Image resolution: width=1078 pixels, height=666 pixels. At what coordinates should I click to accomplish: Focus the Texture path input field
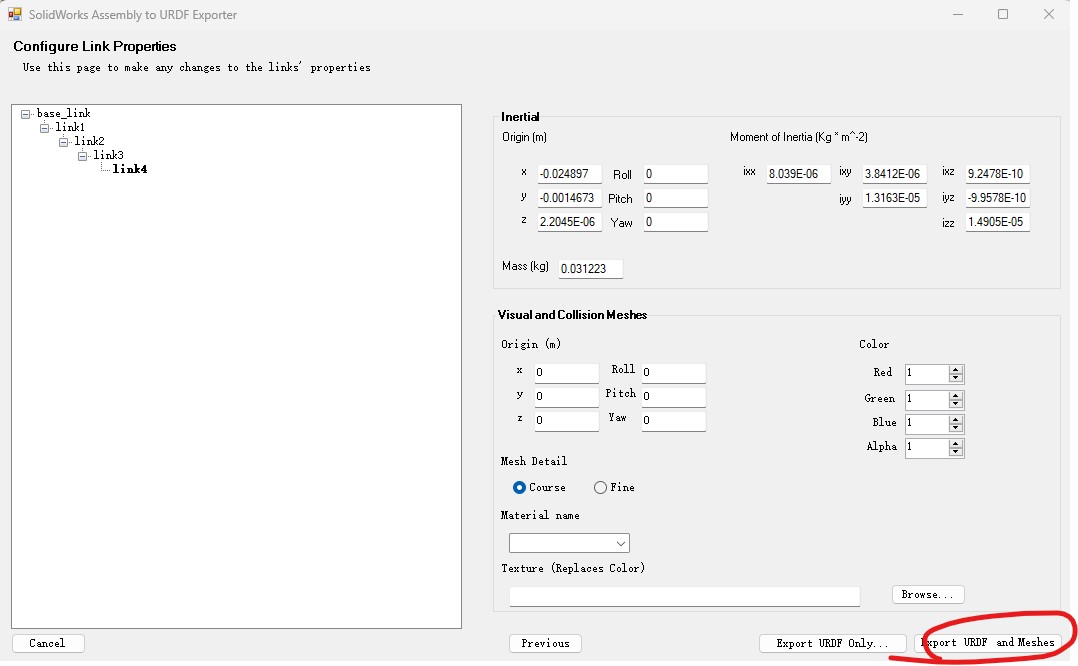pyautogui.click(x=684, y=597)
